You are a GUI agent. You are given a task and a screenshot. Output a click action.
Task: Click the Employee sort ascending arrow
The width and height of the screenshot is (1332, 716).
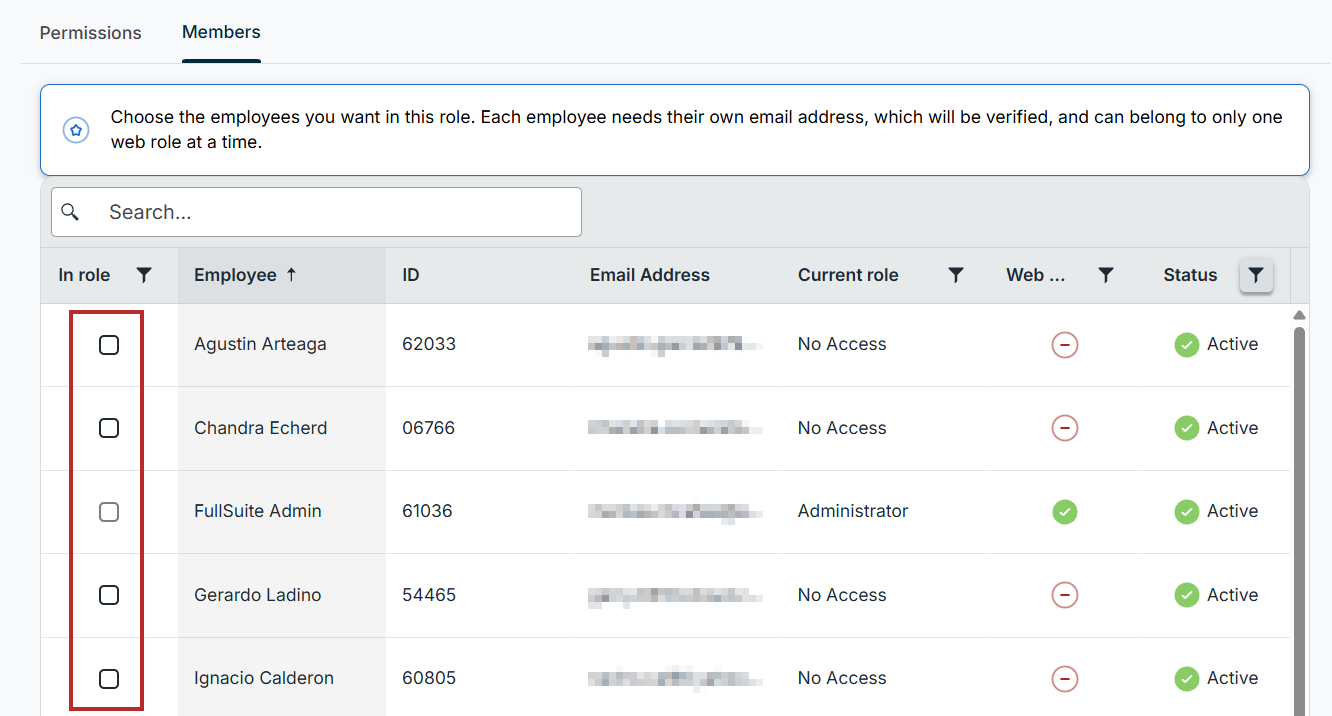[292, 274]
